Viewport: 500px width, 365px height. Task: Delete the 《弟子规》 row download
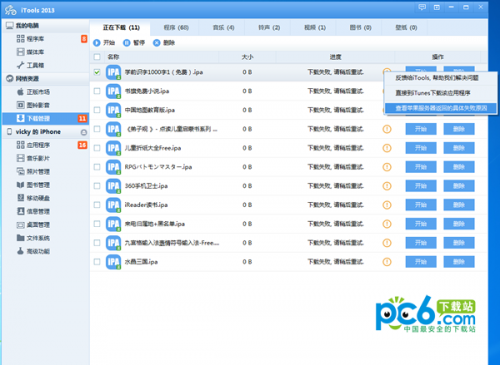(x=459, y=129)
